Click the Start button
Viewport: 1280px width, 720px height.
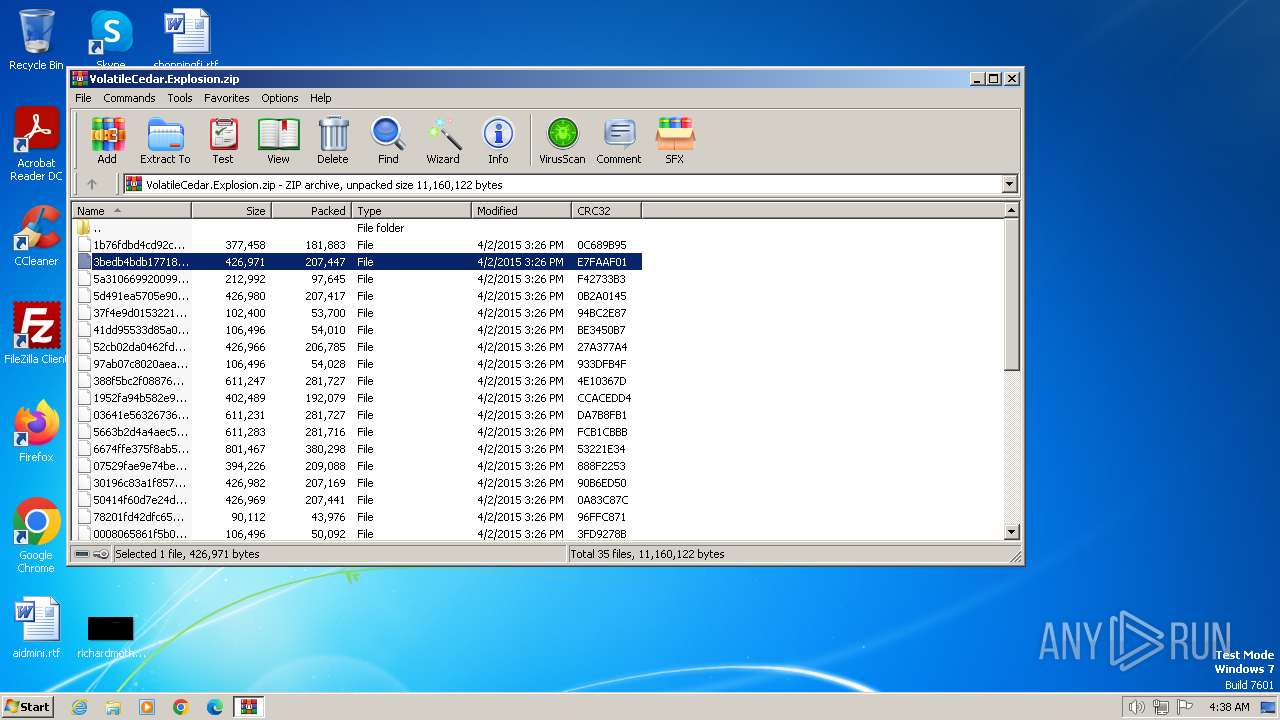(27, 707)
